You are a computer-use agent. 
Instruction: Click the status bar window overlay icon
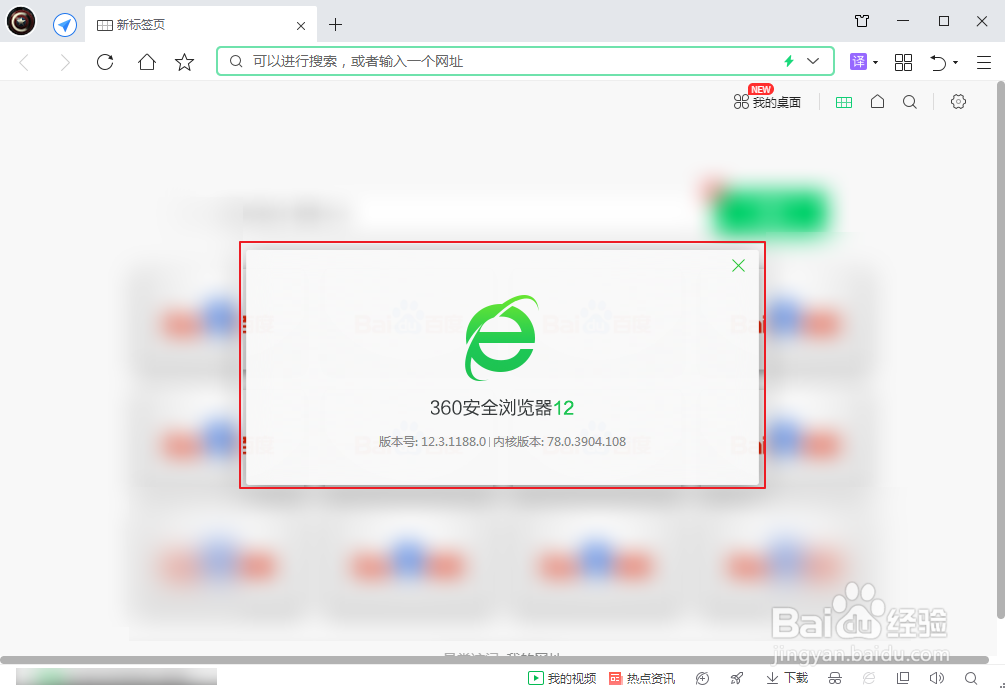tap(903, 678)
